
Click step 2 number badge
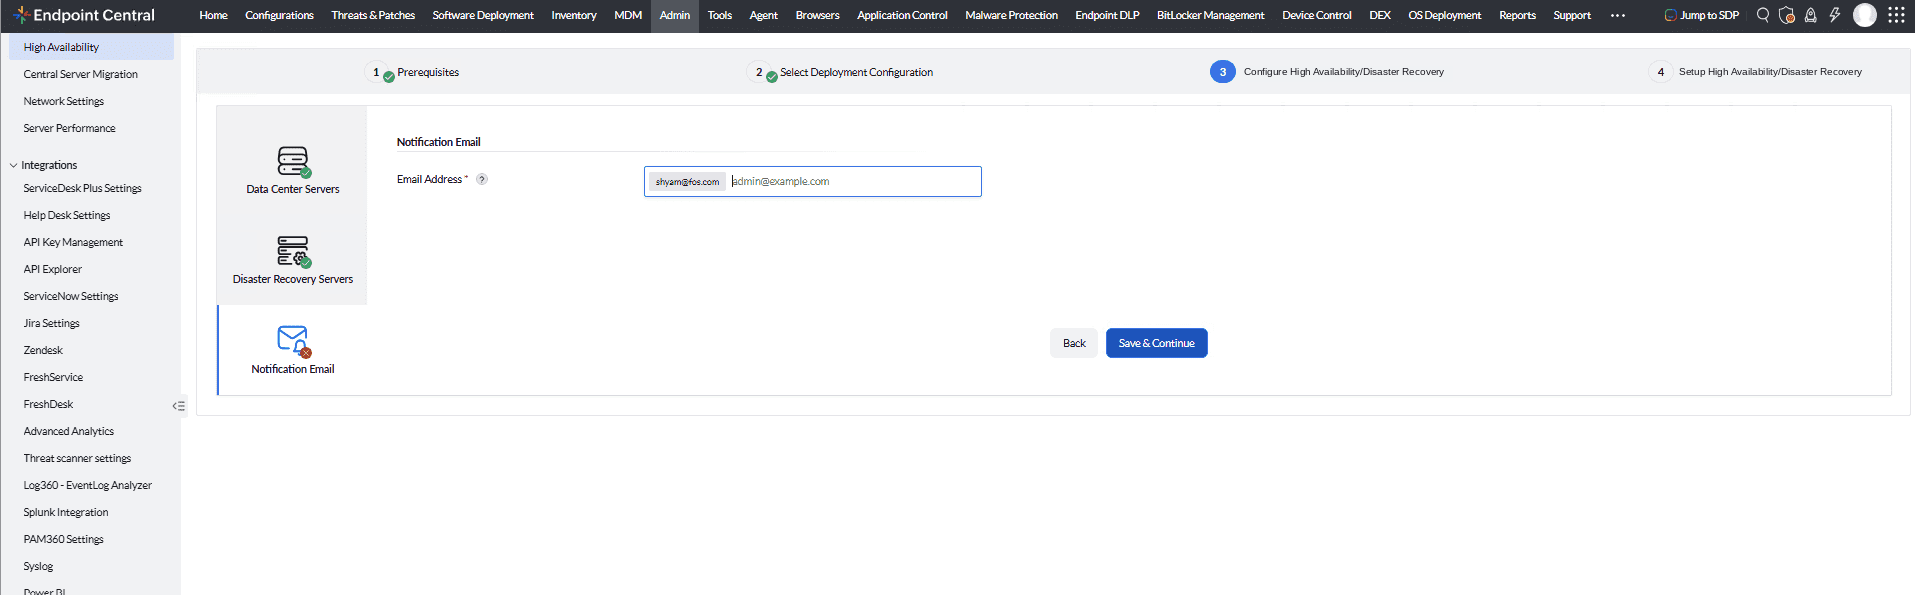pyautogui.click(x=760, y=72)
